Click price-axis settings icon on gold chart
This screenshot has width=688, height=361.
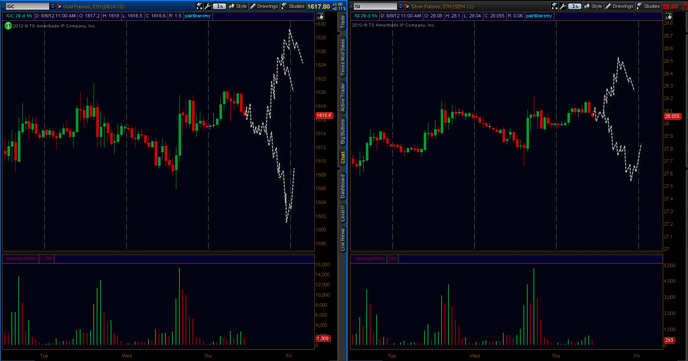pos(320,16)
